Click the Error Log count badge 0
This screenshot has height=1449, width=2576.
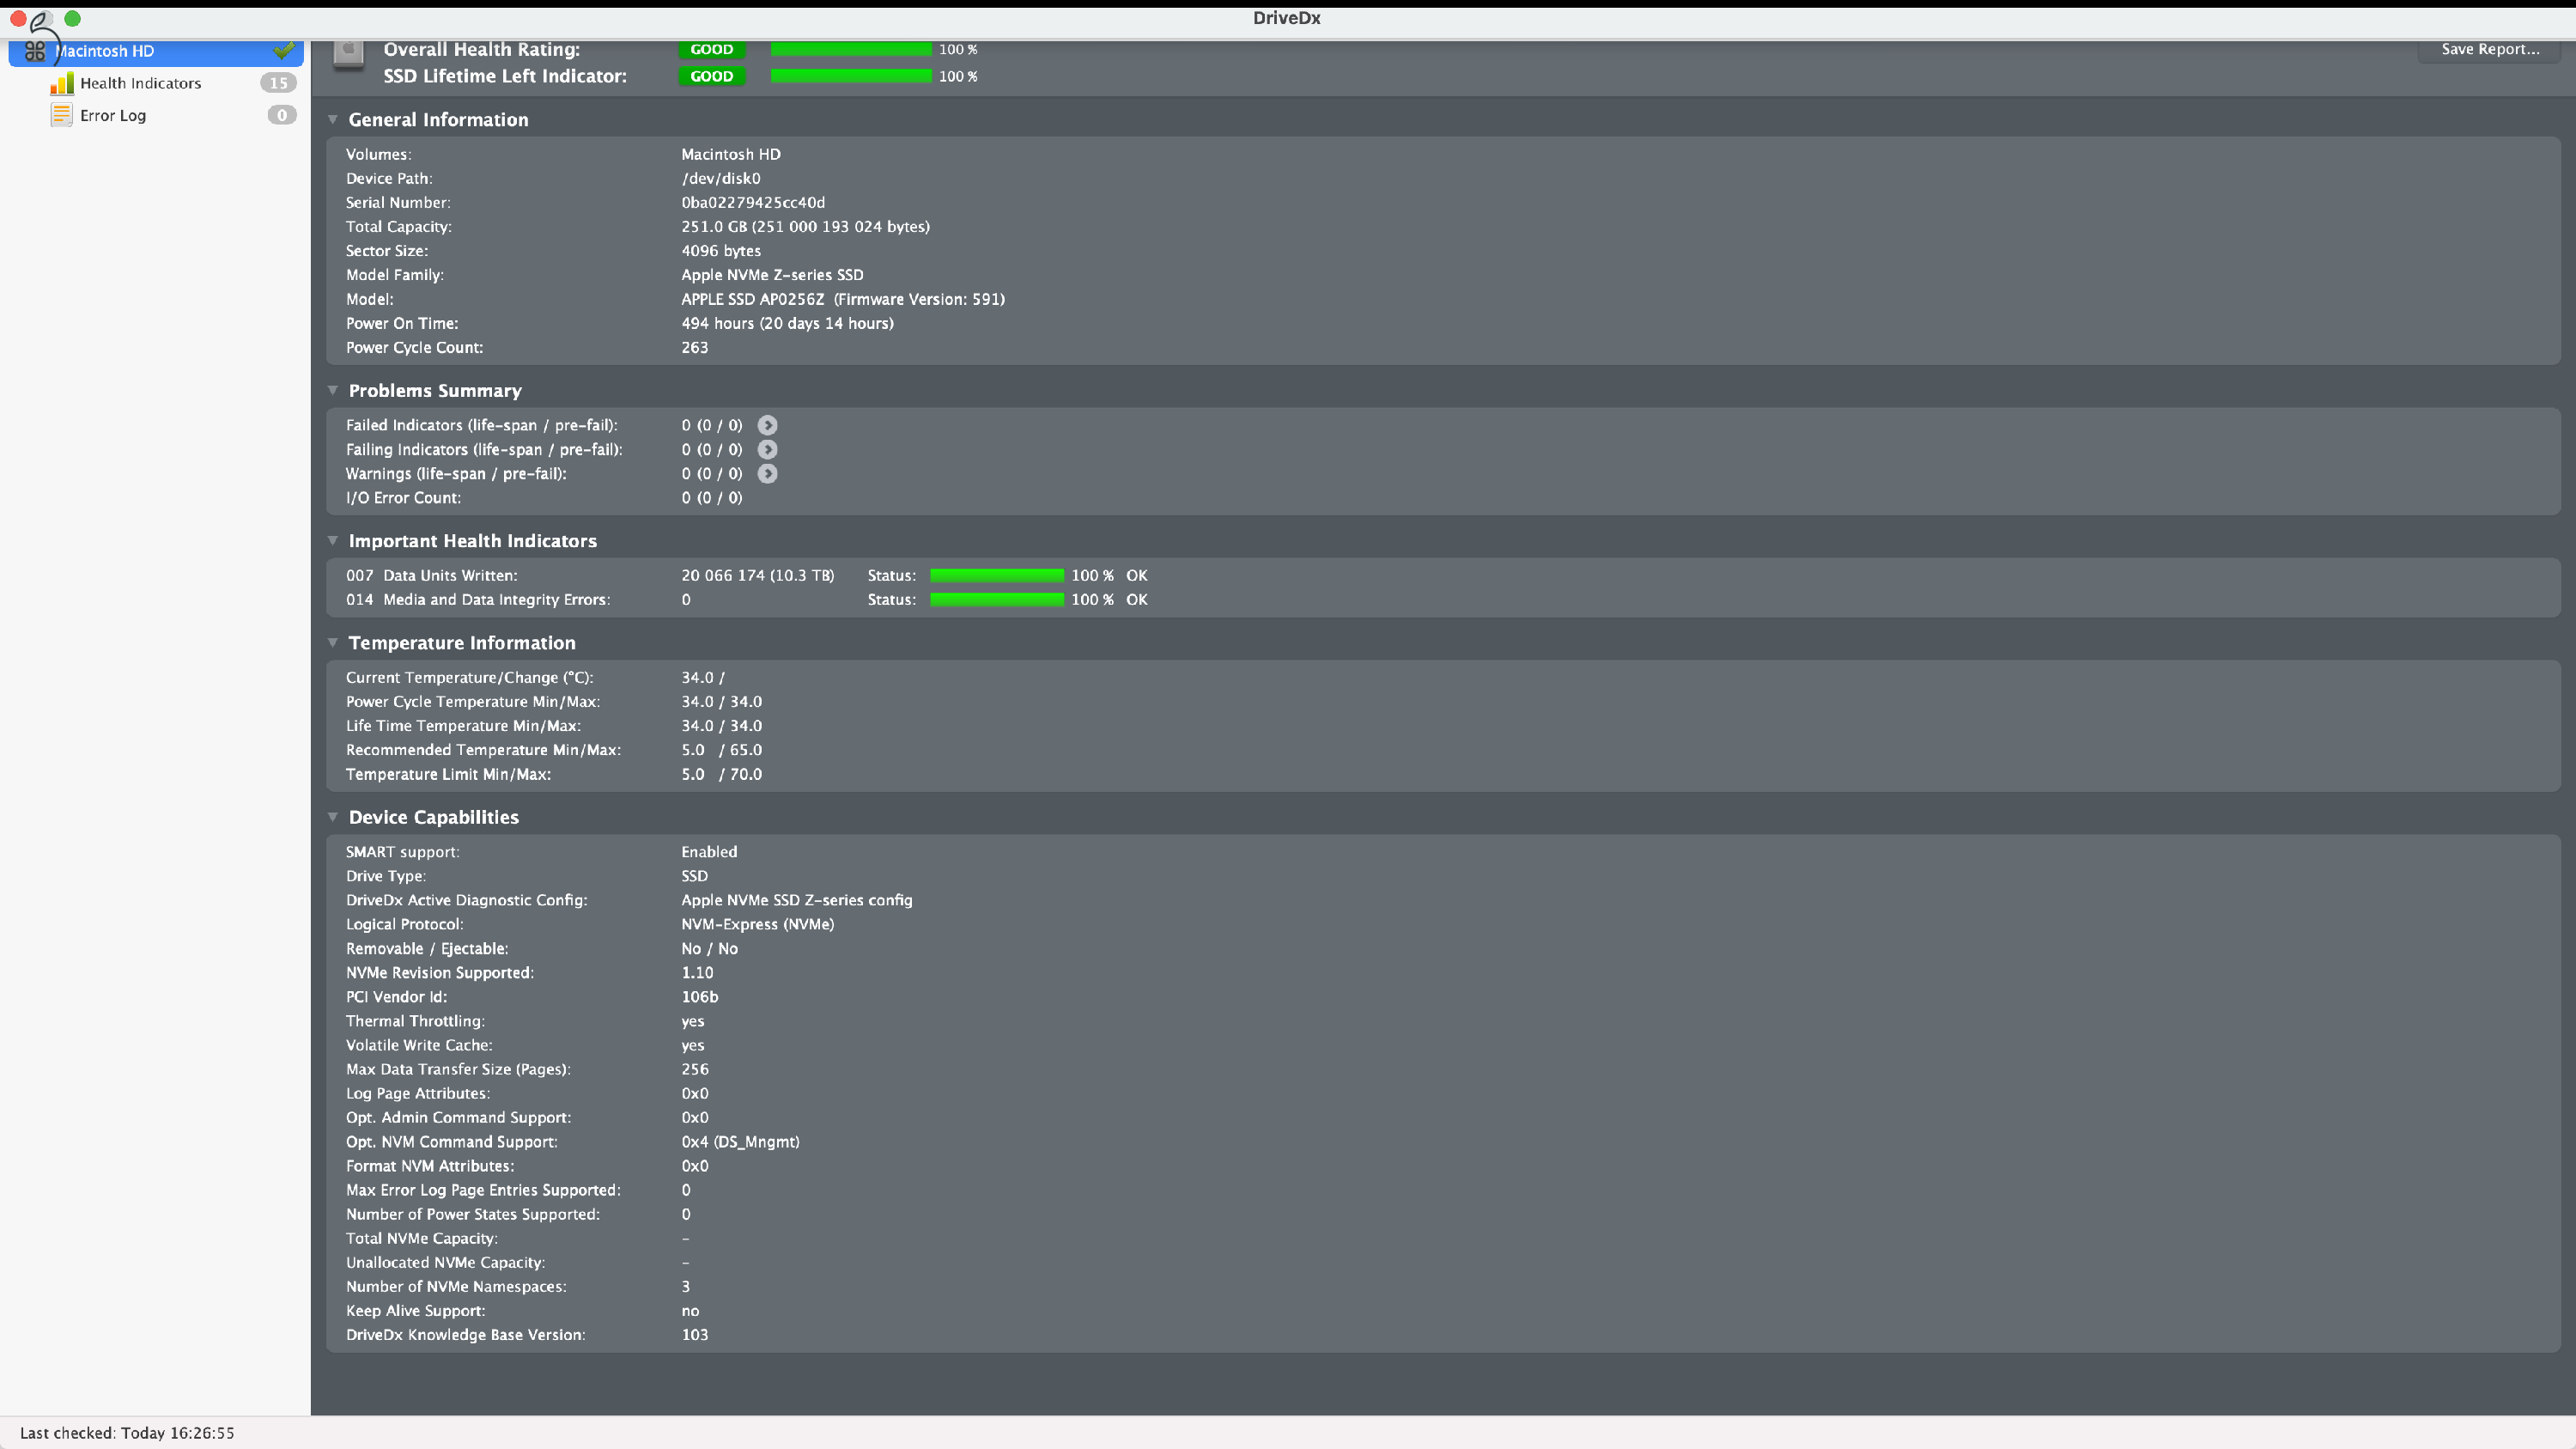tap(282, 115)
